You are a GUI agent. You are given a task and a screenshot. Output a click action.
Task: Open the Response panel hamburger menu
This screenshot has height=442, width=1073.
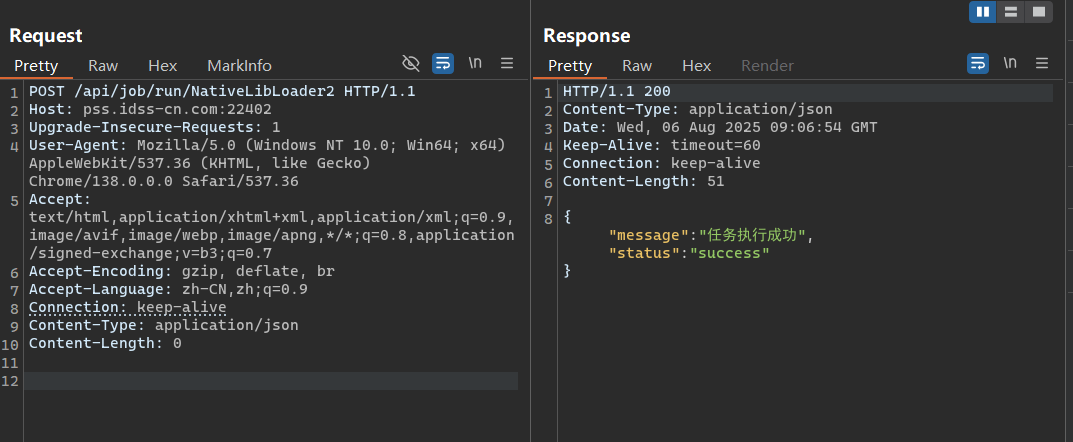tap(1042, 64)
